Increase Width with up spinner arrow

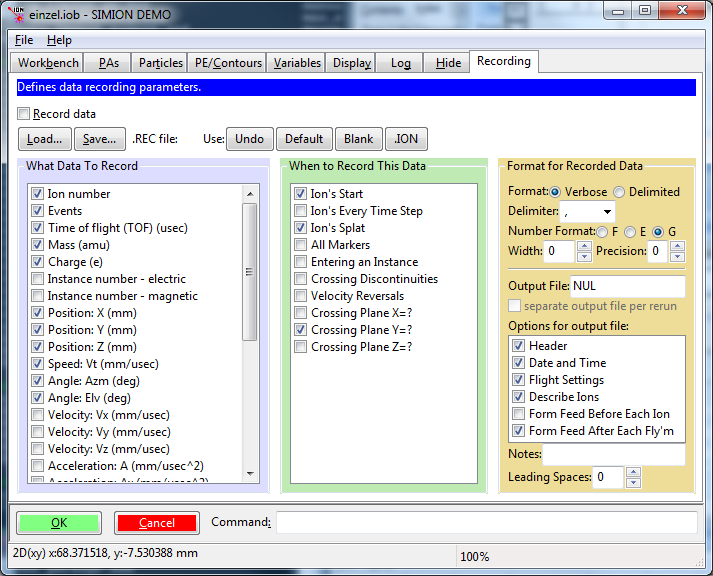tap(584, 246)
